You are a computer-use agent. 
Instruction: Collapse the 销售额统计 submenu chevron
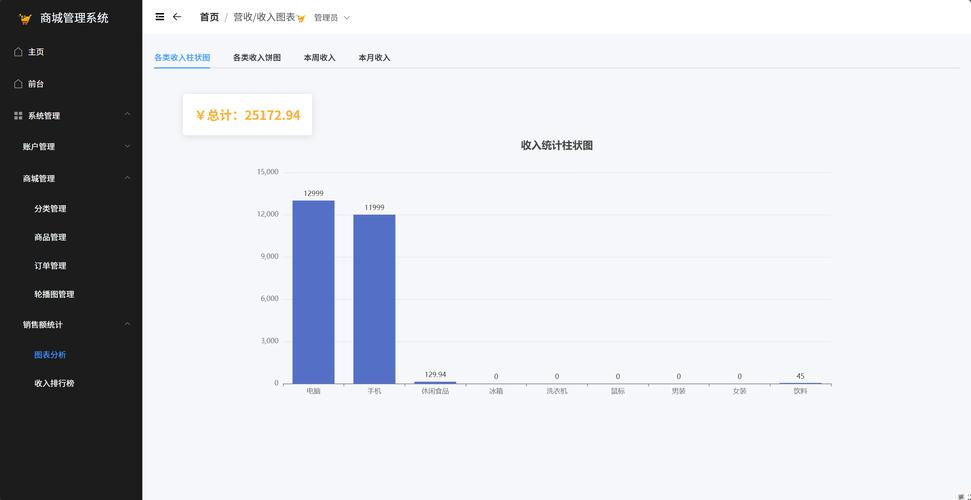point(127,323)
